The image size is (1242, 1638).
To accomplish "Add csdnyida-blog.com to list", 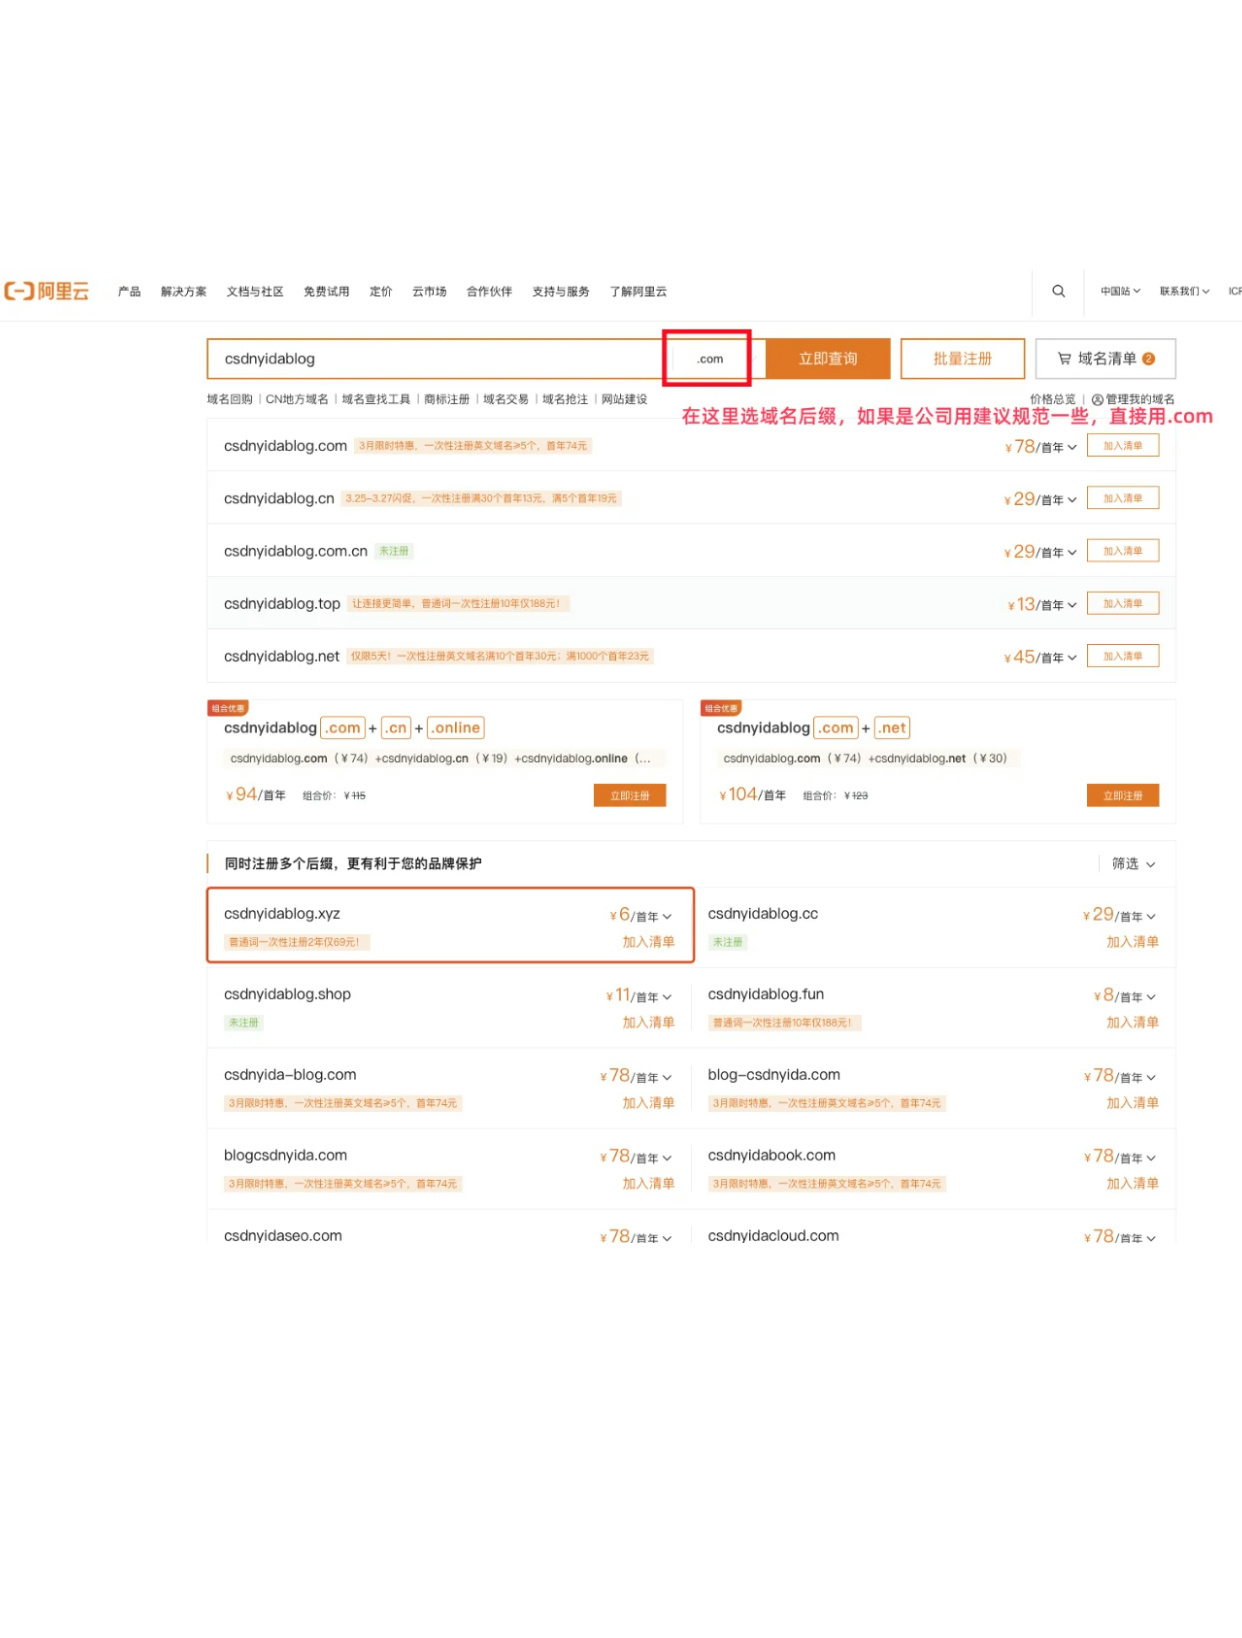I will click(648, 1103).
